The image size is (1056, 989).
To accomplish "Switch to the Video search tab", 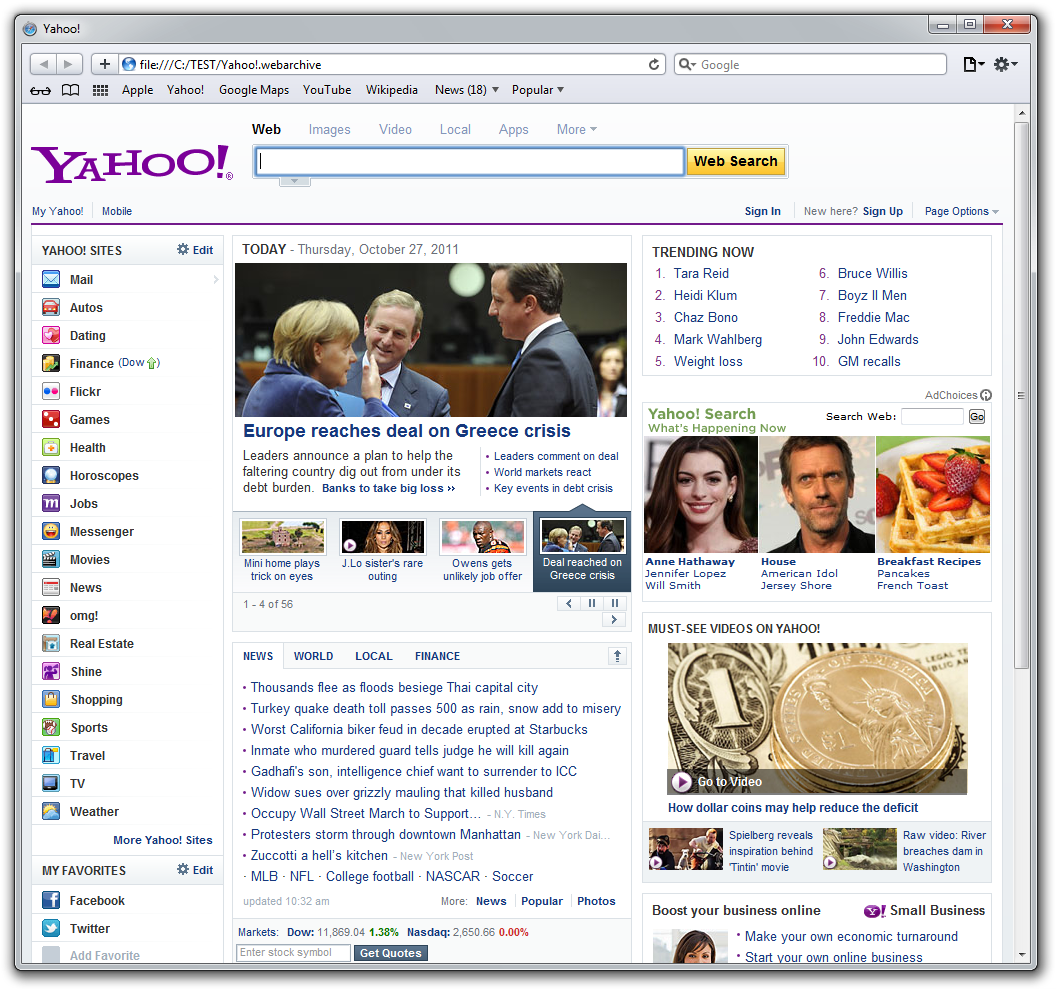I will 395,129.
